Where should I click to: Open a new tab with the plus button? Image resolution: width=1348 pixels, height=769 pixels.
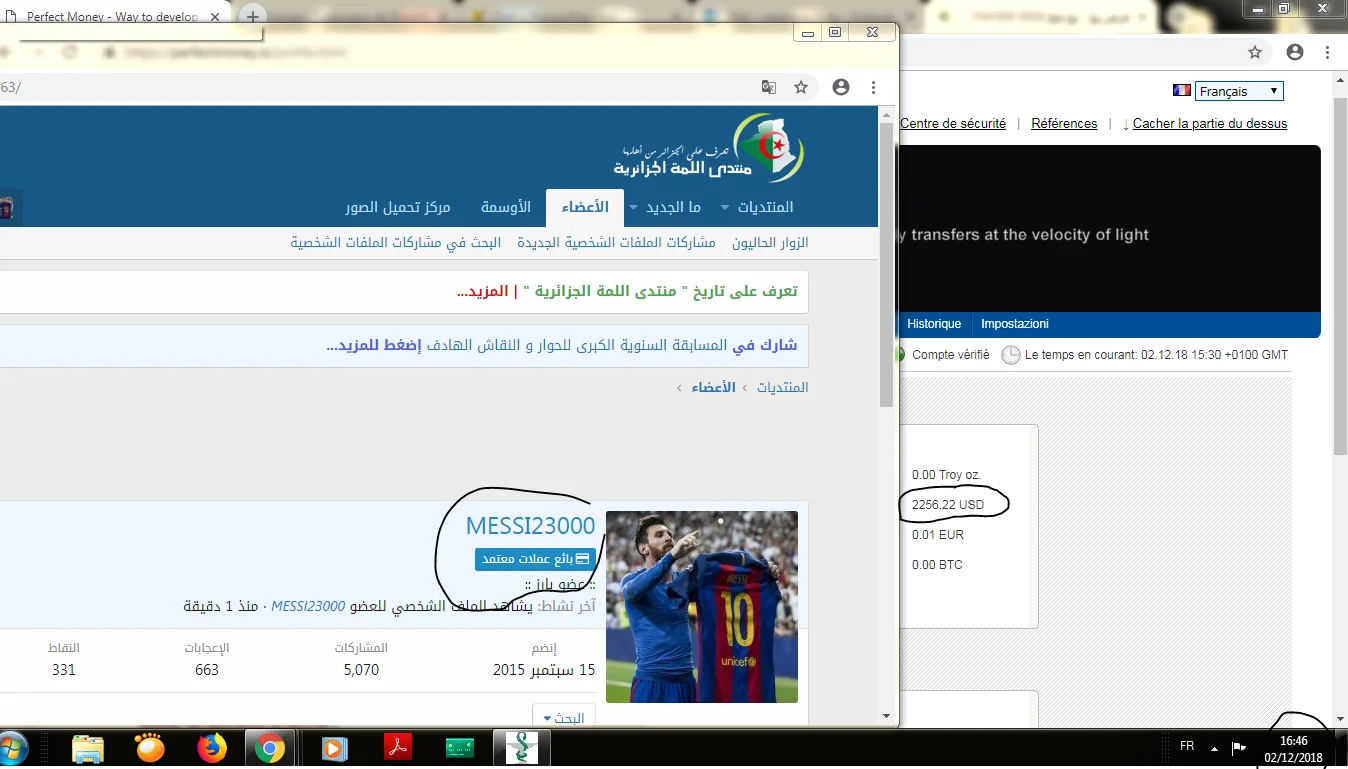(x=254, y=17)
